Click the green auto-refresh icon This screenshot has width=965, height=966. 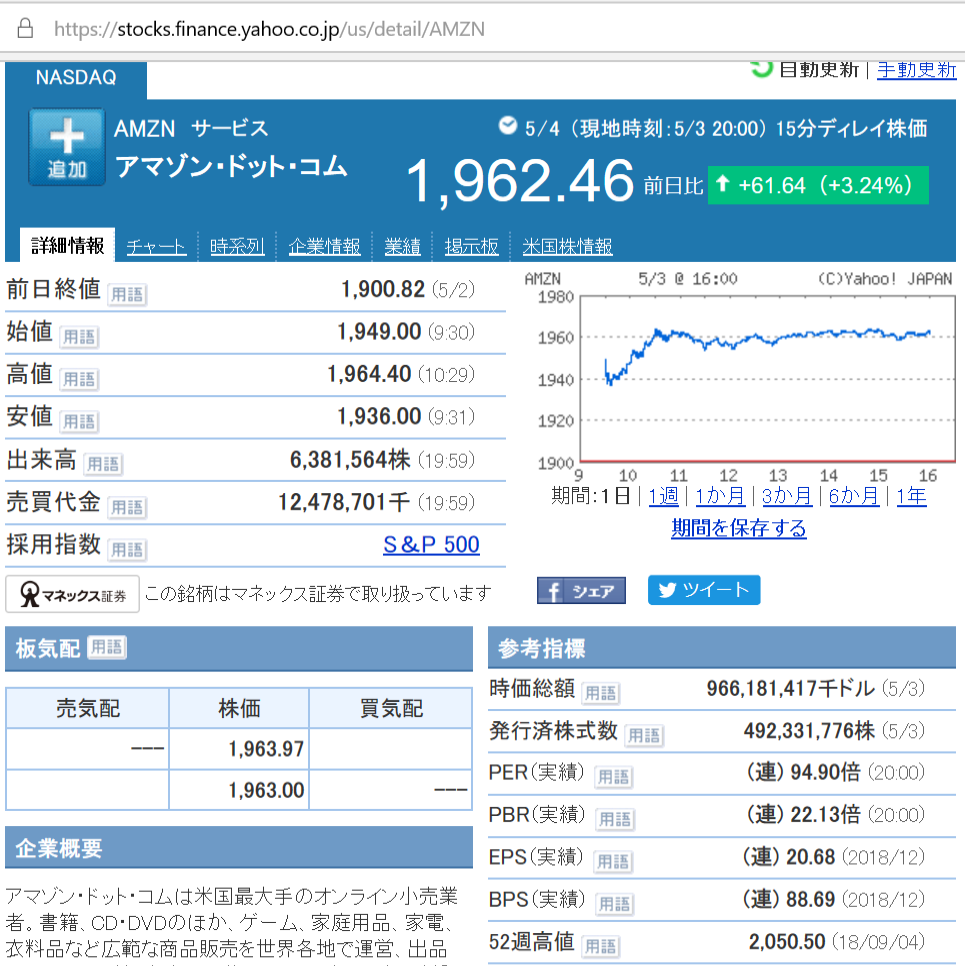(x=762, y=69)
